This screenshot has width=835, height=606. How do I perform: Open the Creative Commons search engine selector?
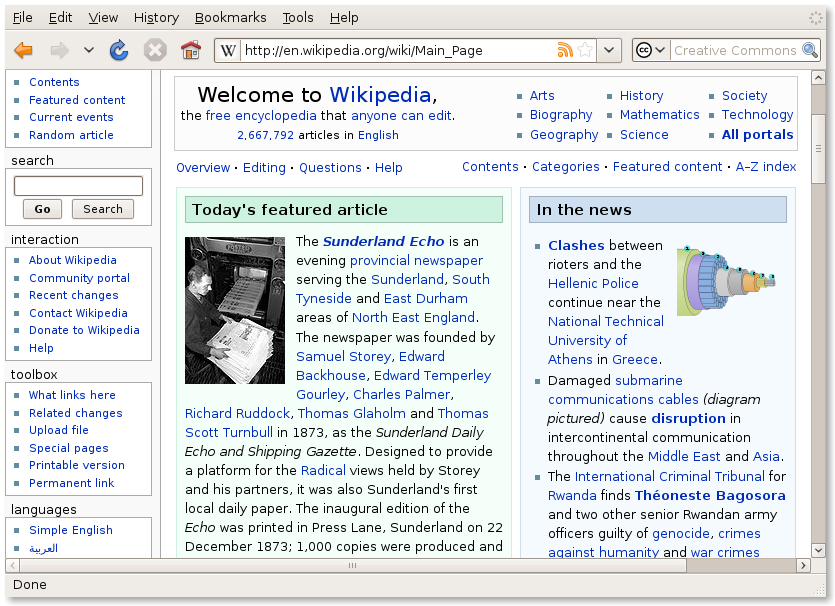650,51
